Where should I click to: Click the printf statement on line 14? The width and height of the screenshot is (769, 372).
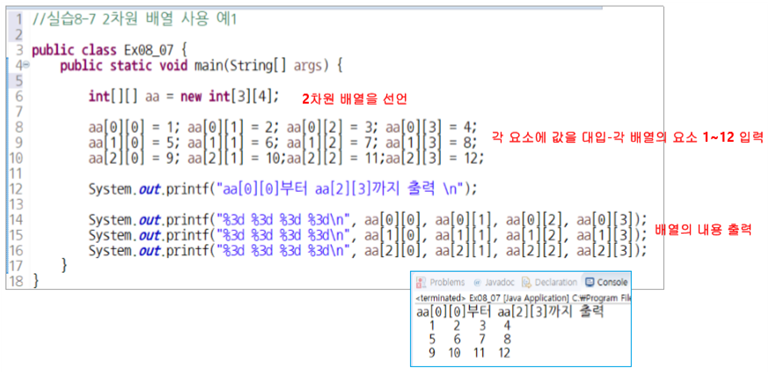coord(368,219)
